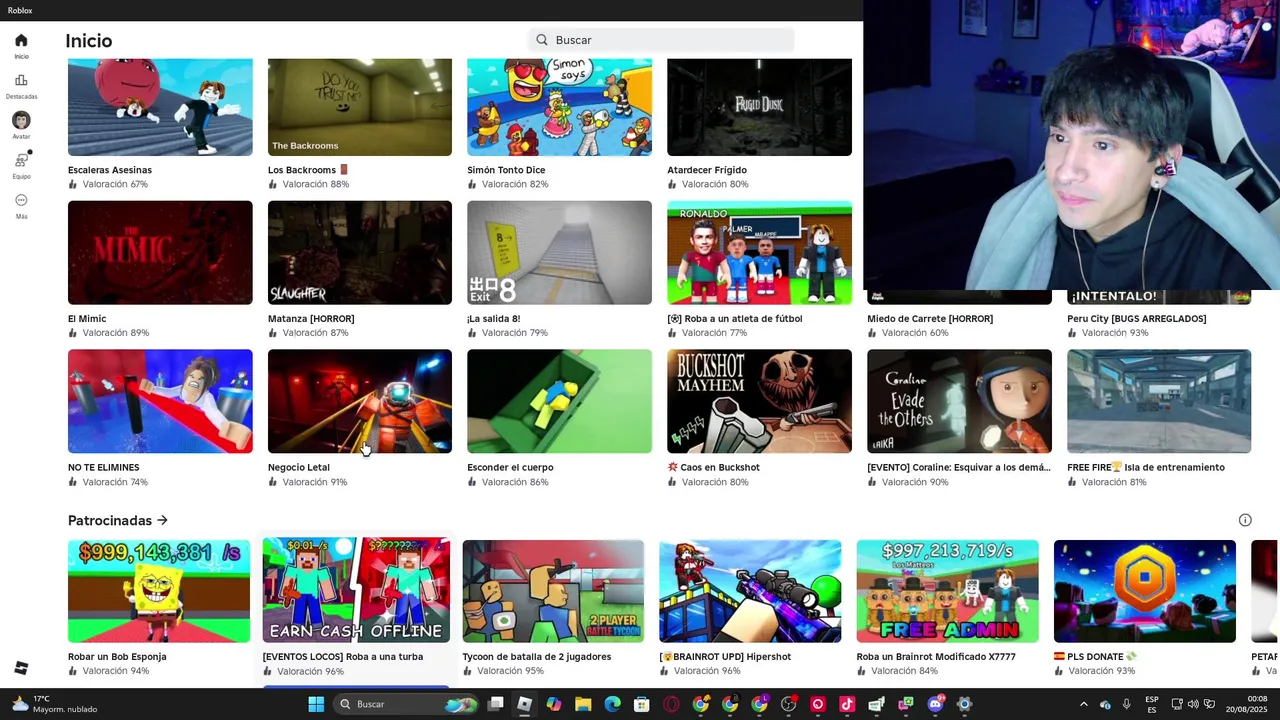Open NO TE ELIMINES game thumbnail

point(160,401)
